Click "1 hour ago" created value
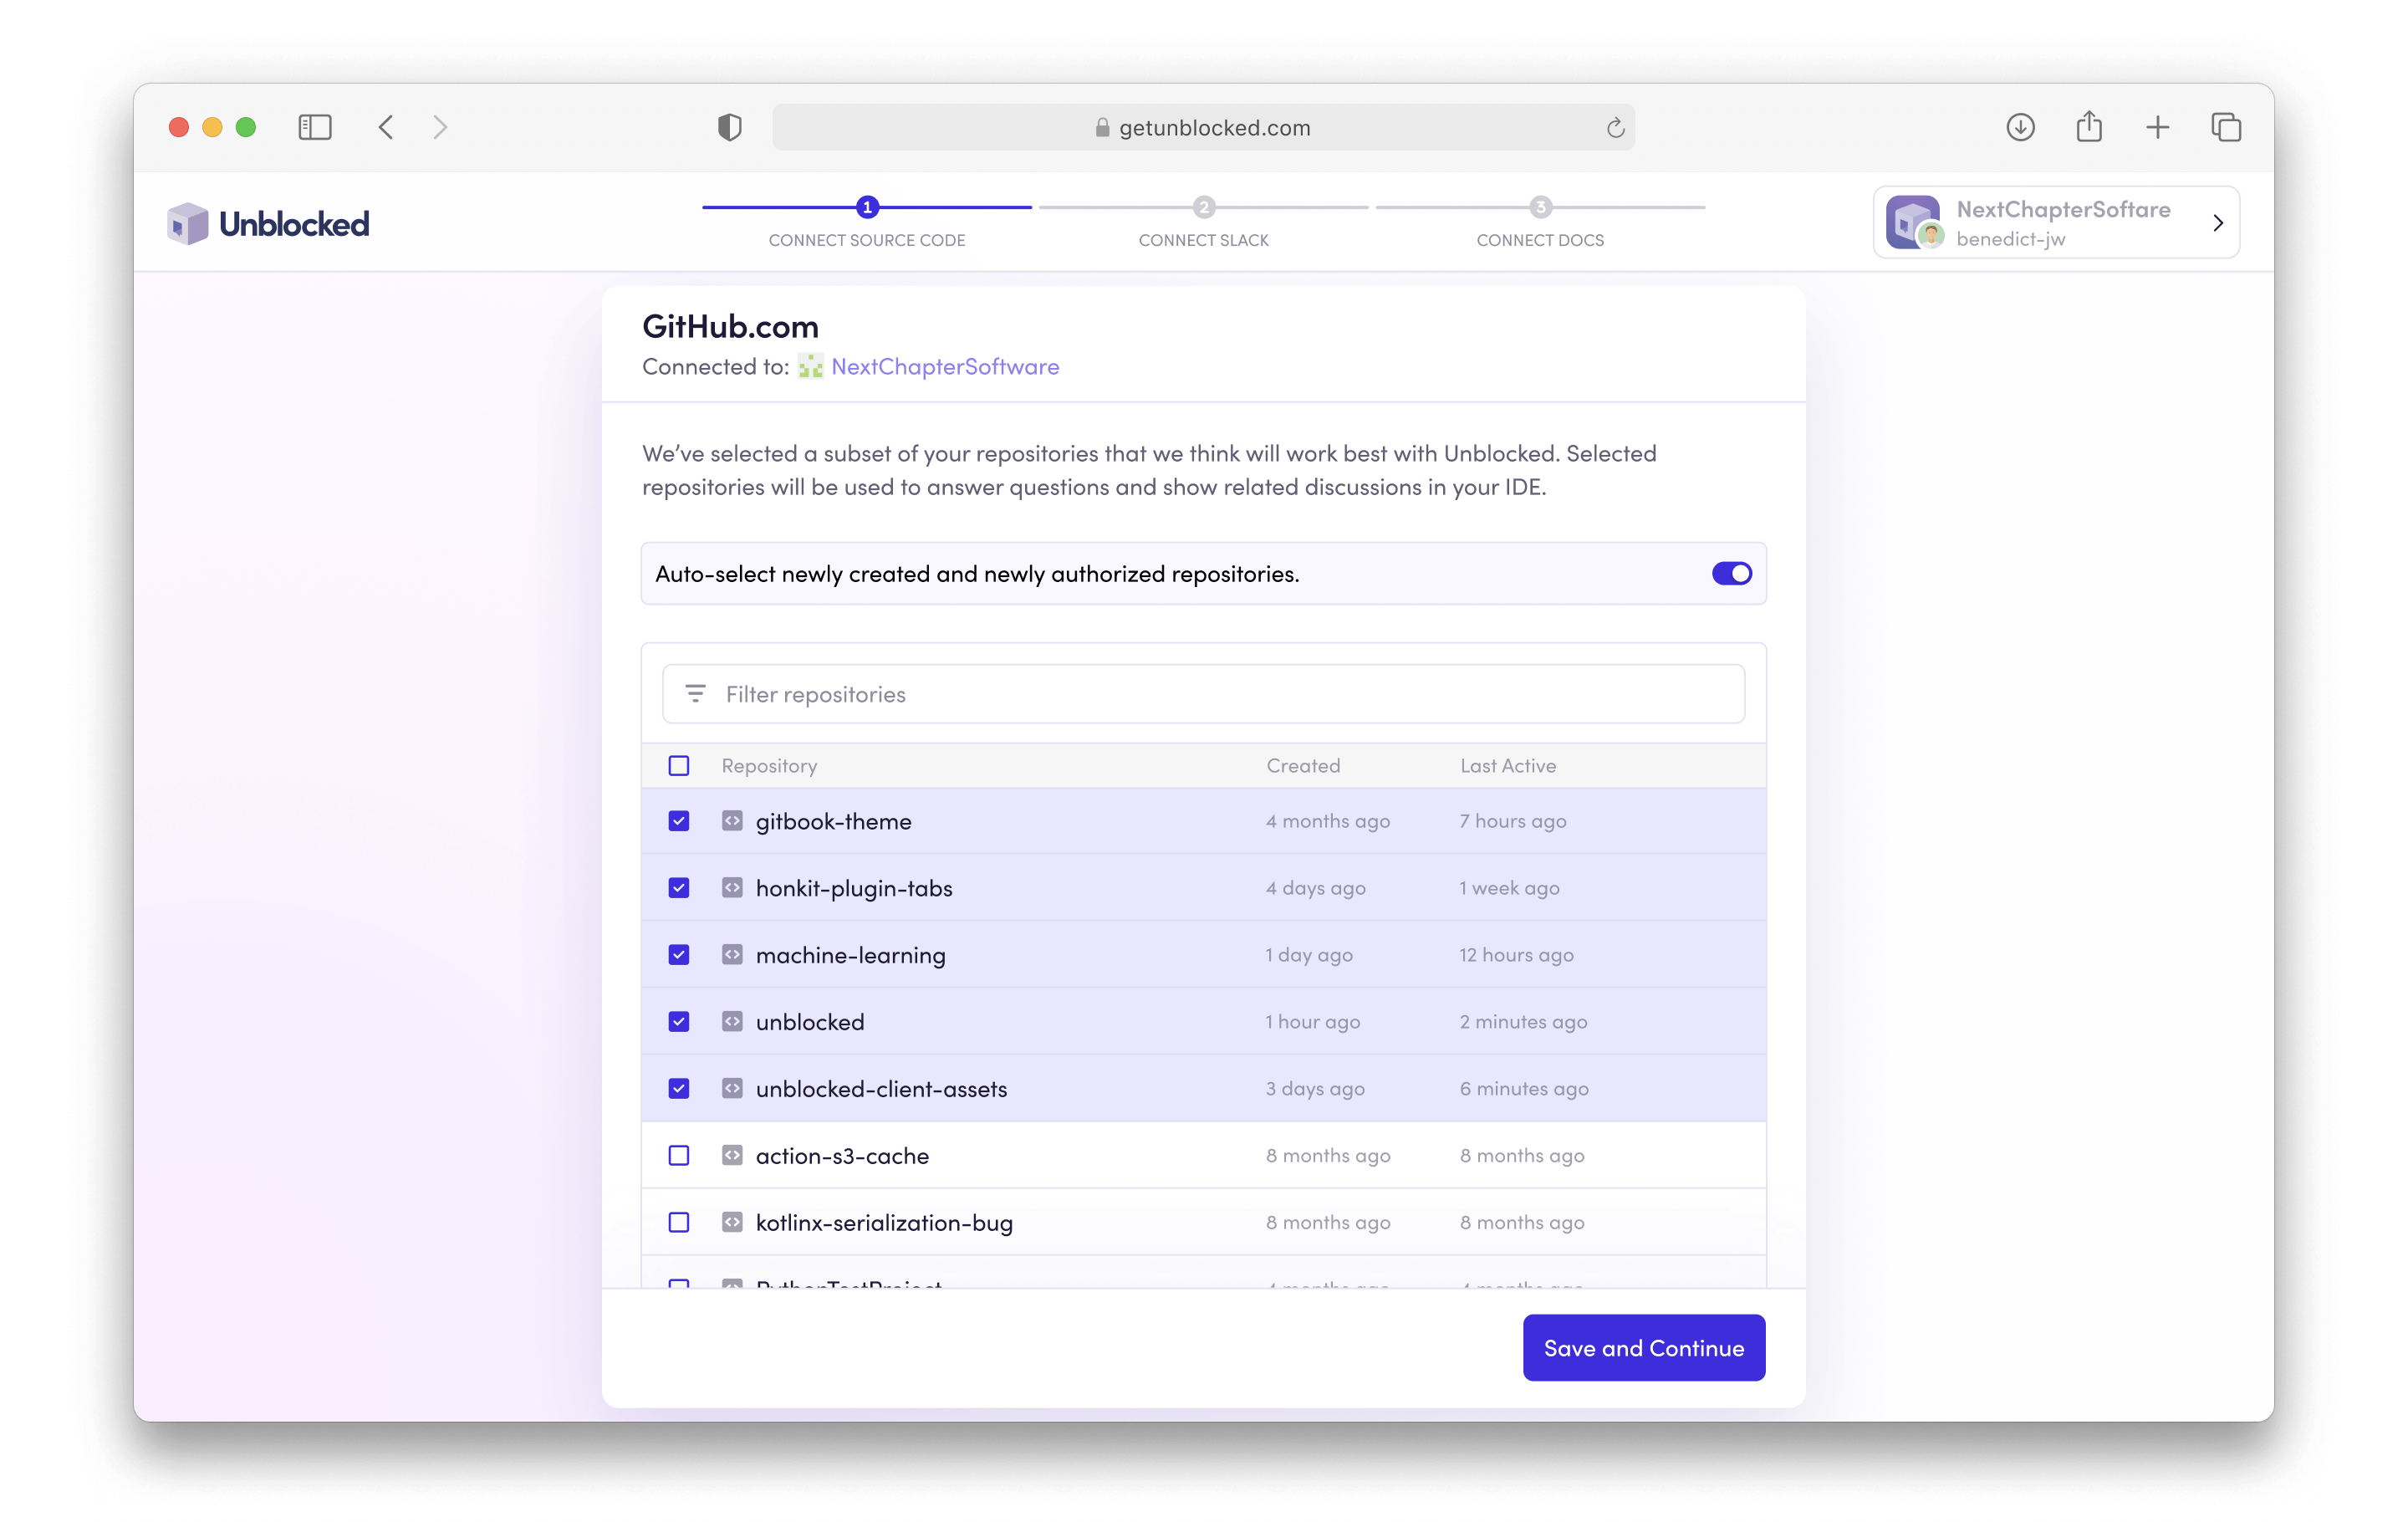Image resolution: width=2408 pixels, height=1522 pixels. click(1313, 1022)
